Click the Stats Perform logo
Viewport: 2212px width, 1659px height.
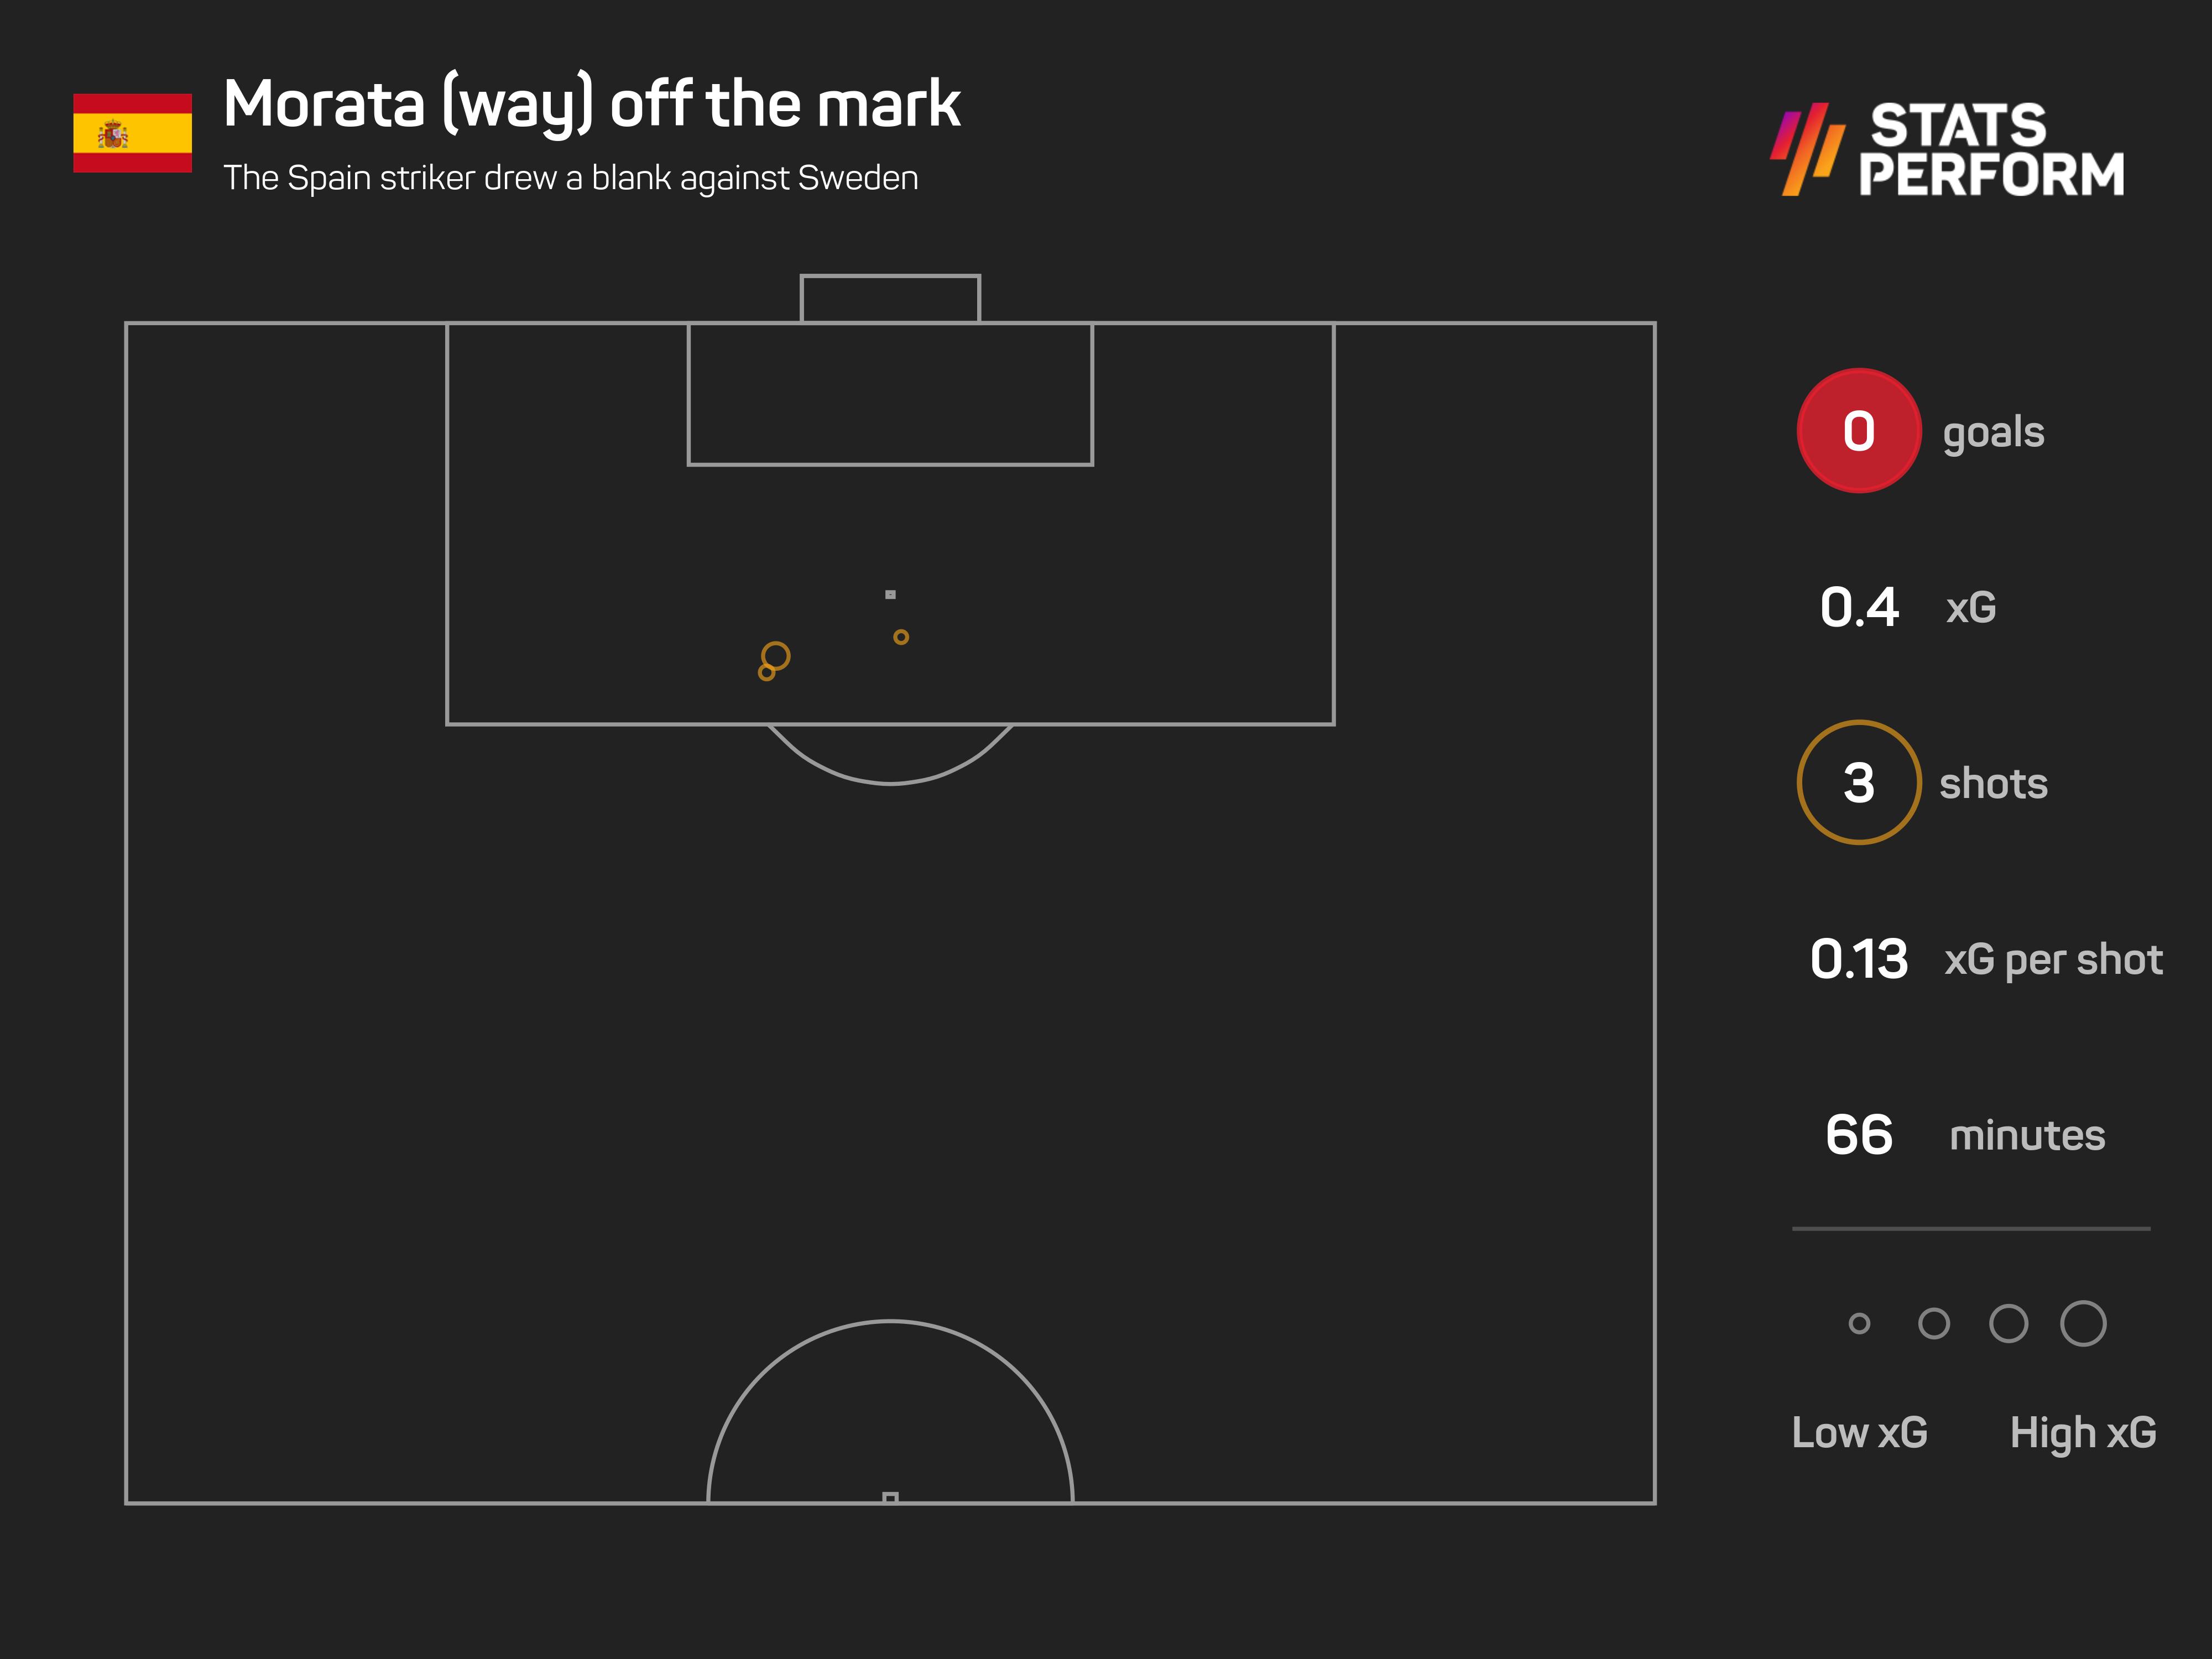point(1947,149)
